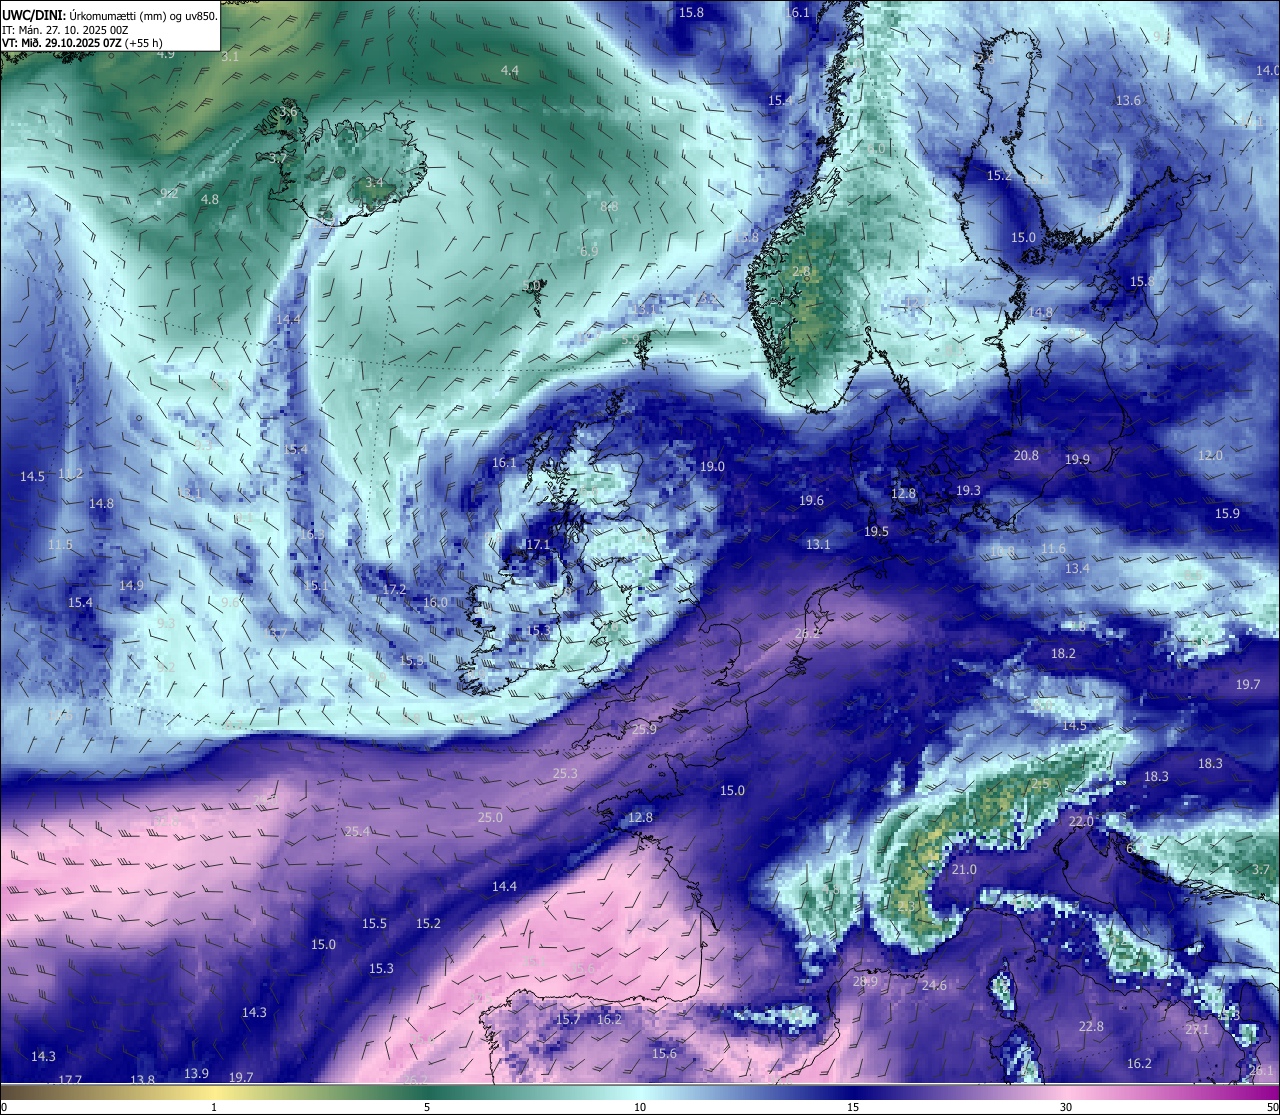
Task: Click the valid time 'VT: Mið. 29.10.2025 07Z'
Action: (62, 43)
